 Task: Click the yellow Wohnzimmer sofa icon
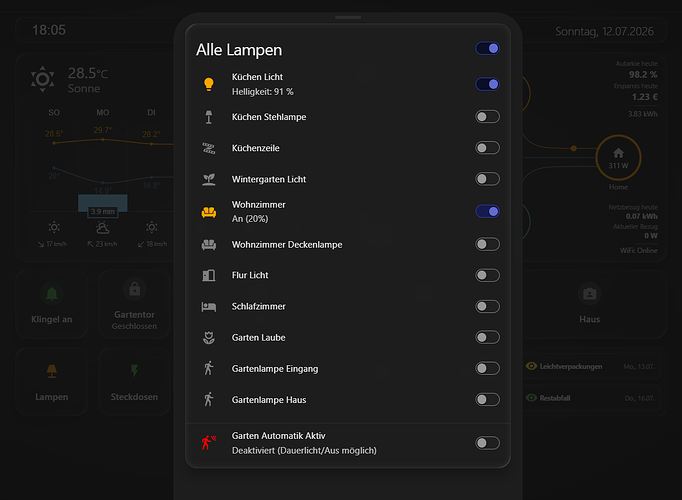click(209, 212)
